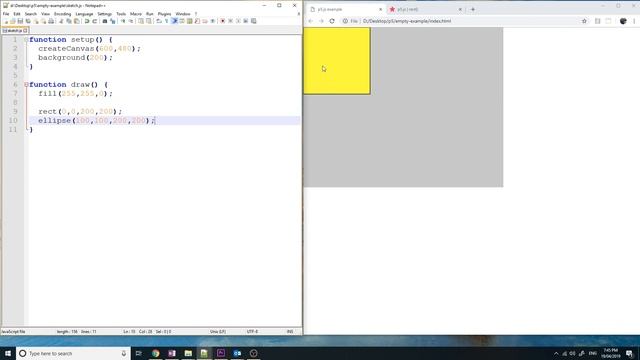Go back in the browser
This screenshot has width=640, height=360.
tap(311, 21)
